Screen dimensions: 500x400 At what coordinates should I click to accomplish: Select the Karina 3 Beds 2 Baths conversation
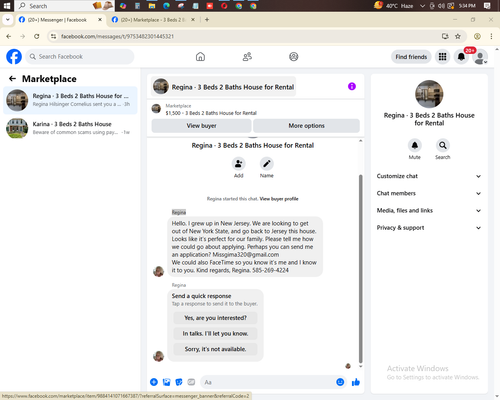point(70,128)
